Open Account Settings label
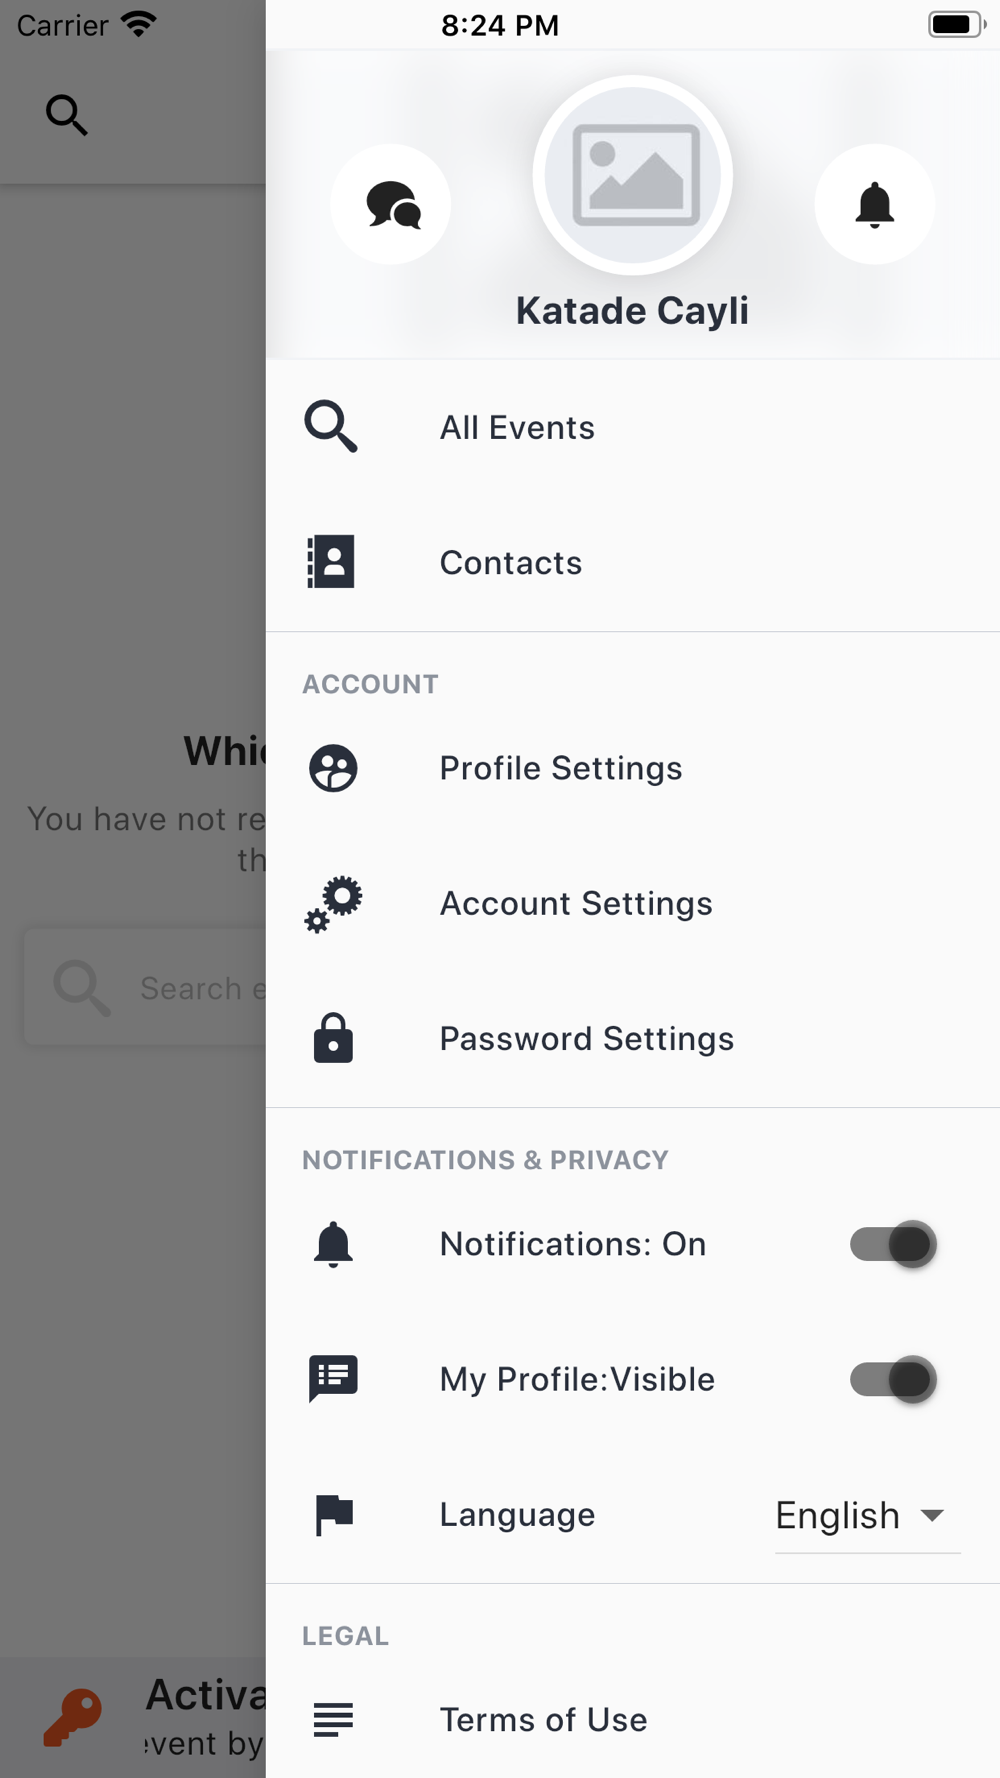Screen dimensions: 1000x1778 [576, 904]
